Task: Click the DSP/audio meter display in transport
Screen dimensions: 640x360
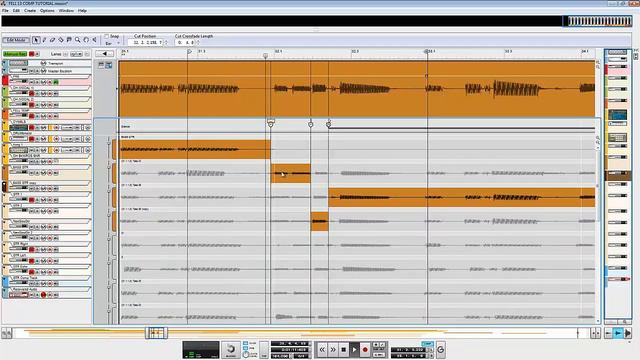Action: click(x=201, y=350)
